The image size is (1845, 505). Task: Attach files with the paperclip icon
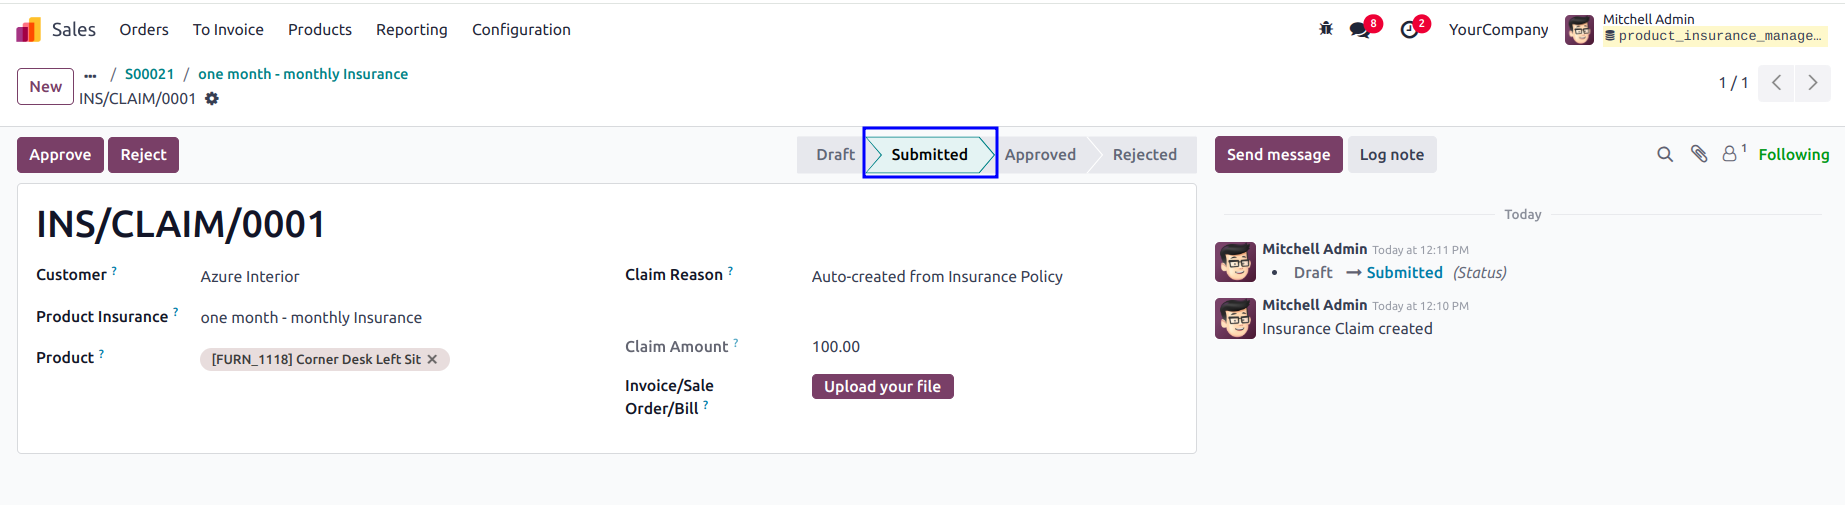coord(1699,154)
